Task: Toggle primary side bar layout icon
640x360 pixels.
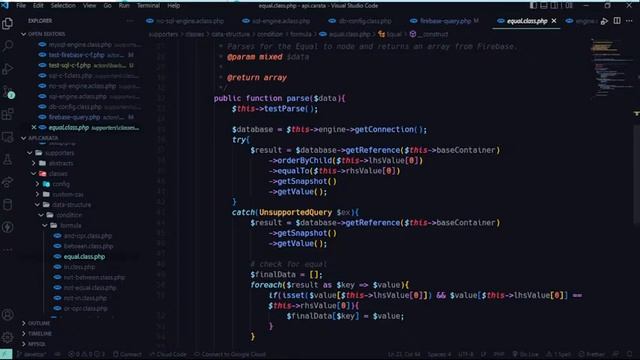Action: coord(533,6)
